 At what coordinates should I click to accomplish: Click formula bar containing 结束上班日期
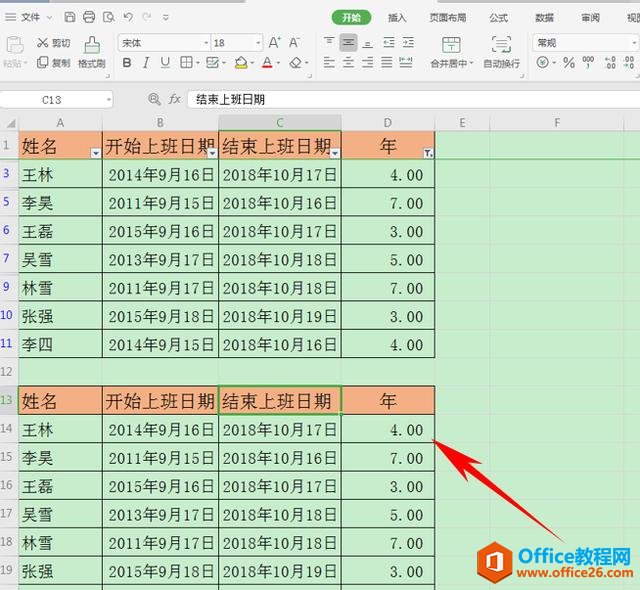[413, 99]
